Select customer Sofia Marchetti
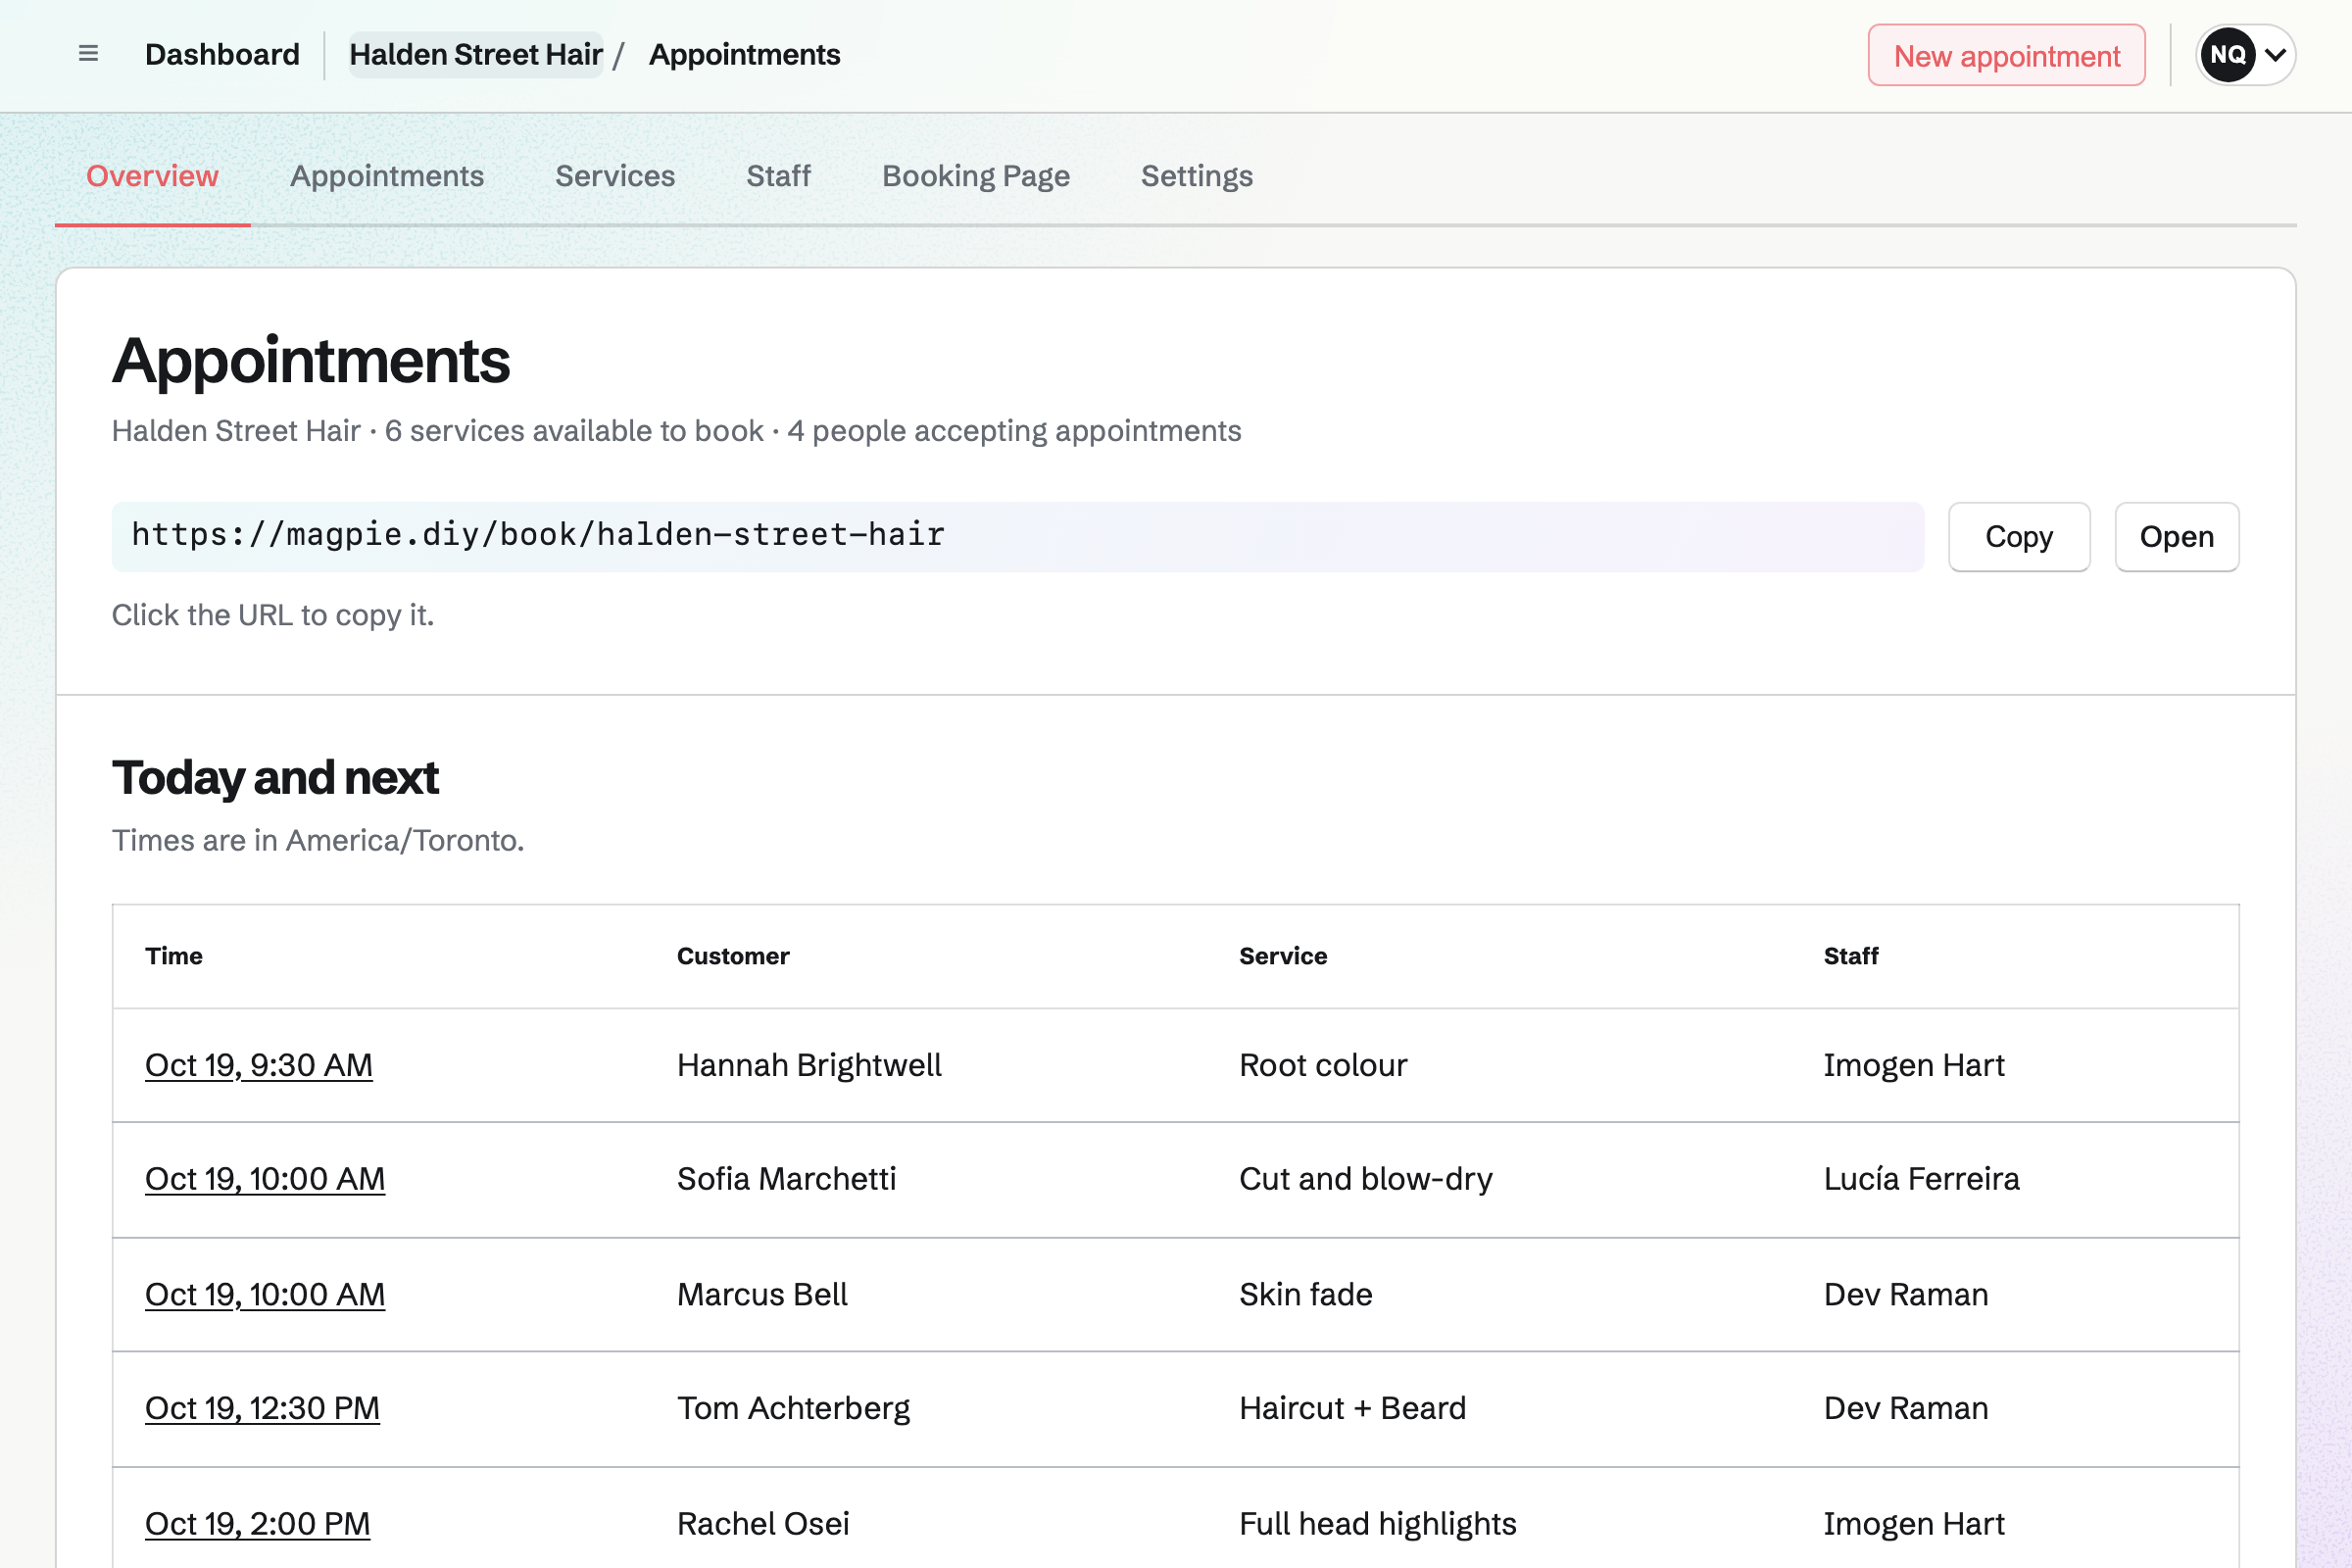The width and height of the screenshot is (2352, 1568). [786, 1179]
